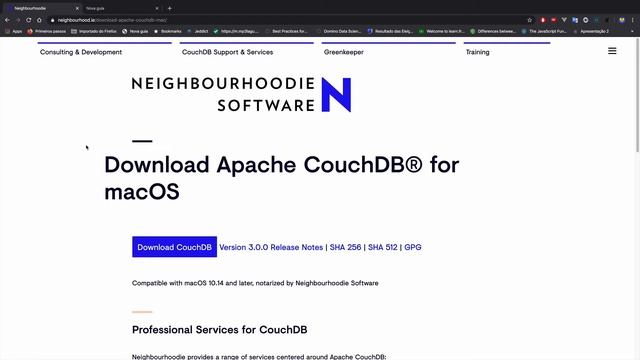Open the Domino Data Scien... bookmark
This screenshot has width=640, height=360.
tap(339, 31)
